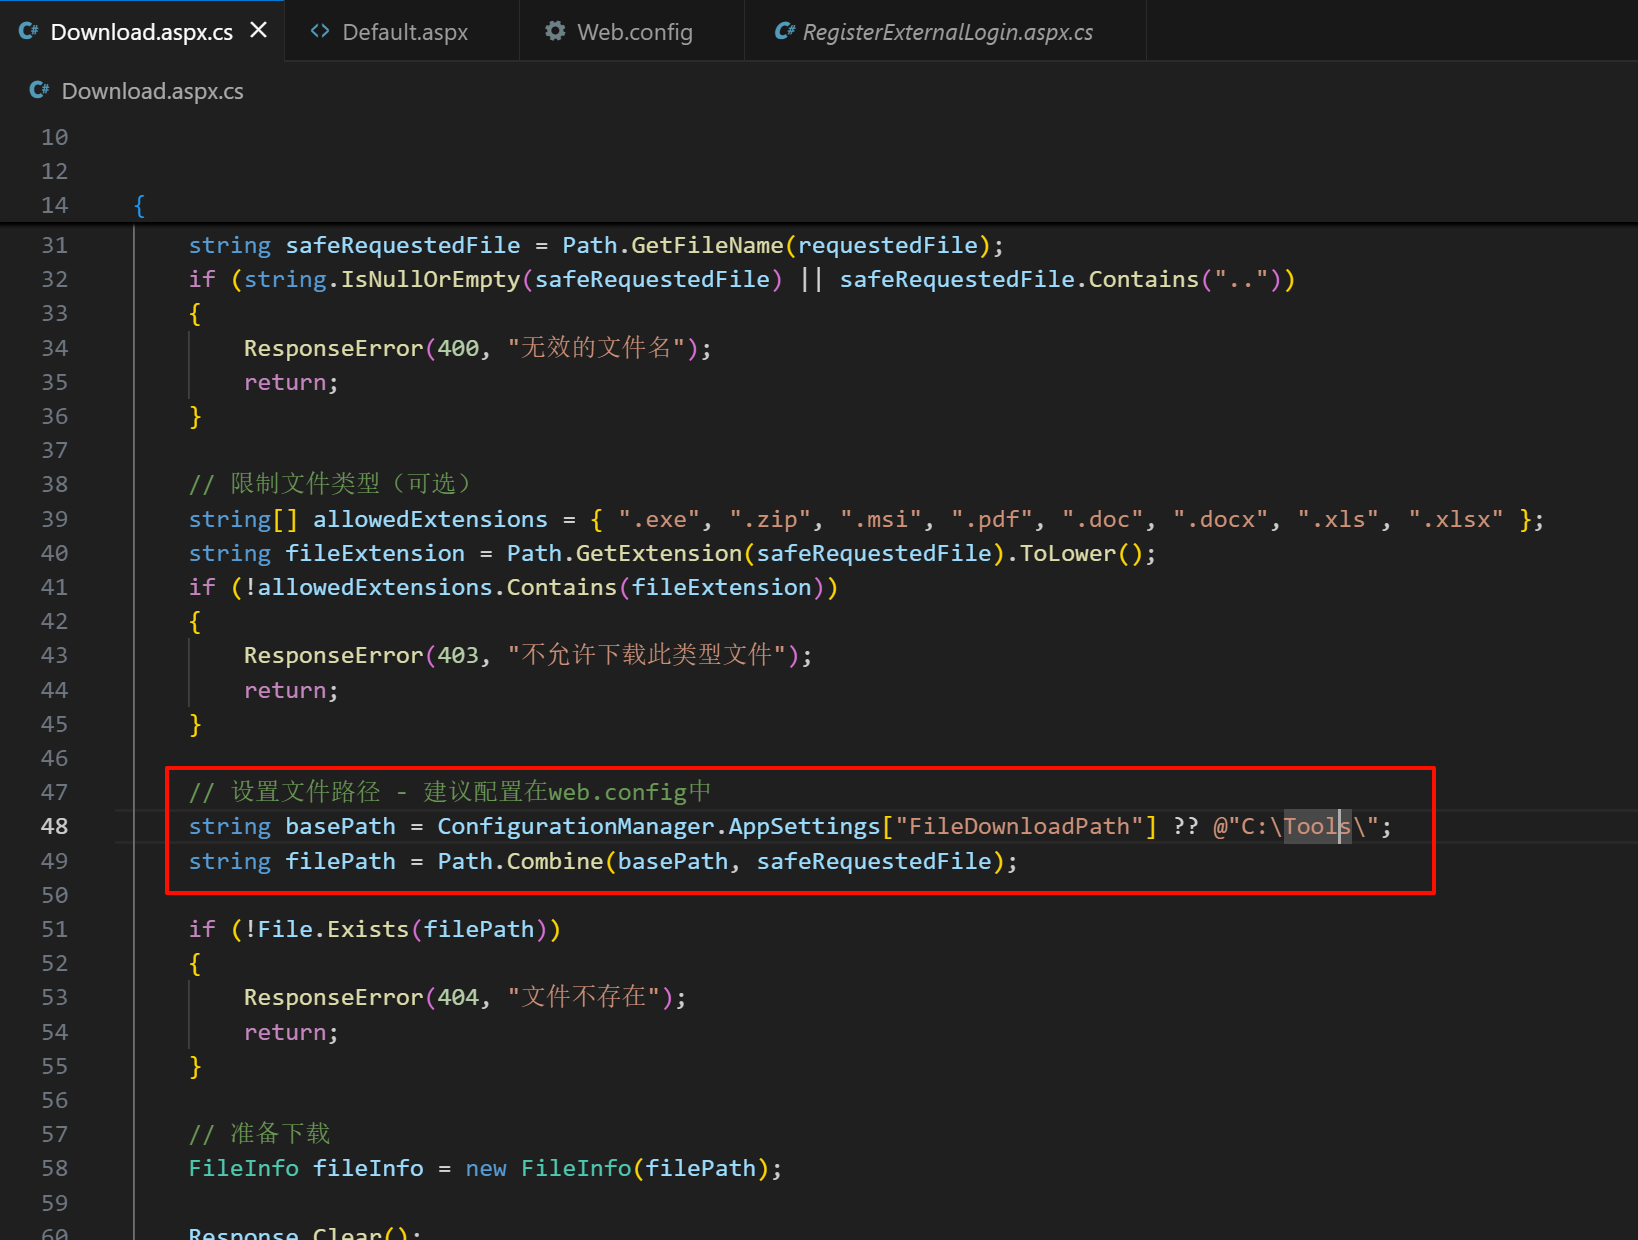Switch to the Default.aspx tab
This screenshot has width=1638, height=1240.
point(404,32)
